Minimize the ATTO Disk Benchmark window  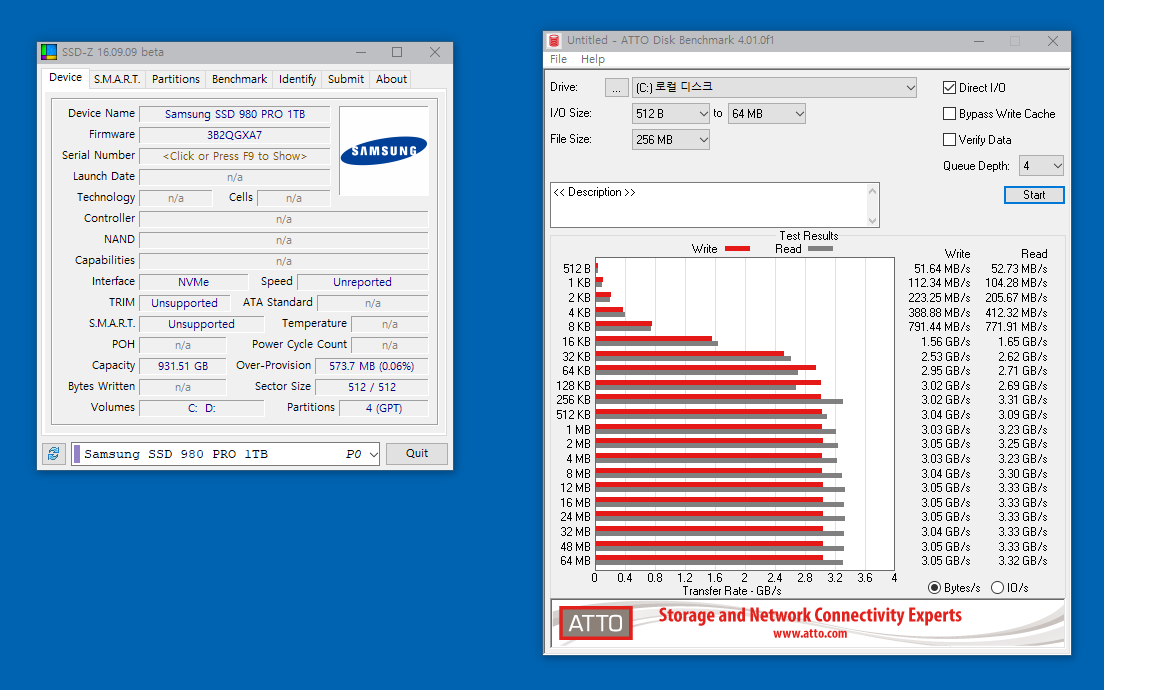(x=979, y=41)
